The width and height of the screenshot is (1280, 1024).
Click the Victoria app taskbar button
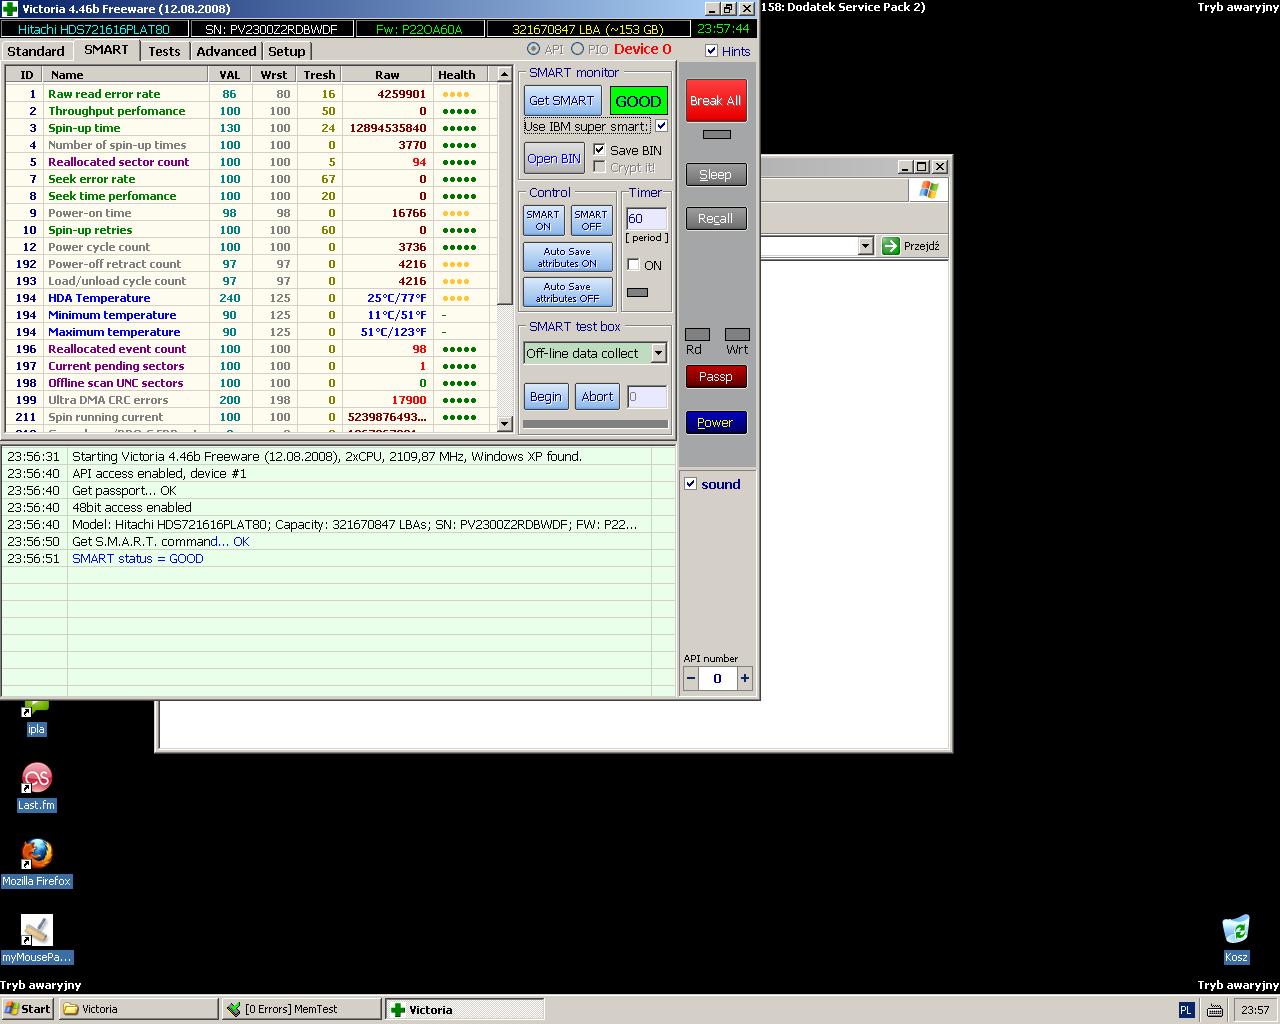pyautogui.click(x=465, y=1009)
